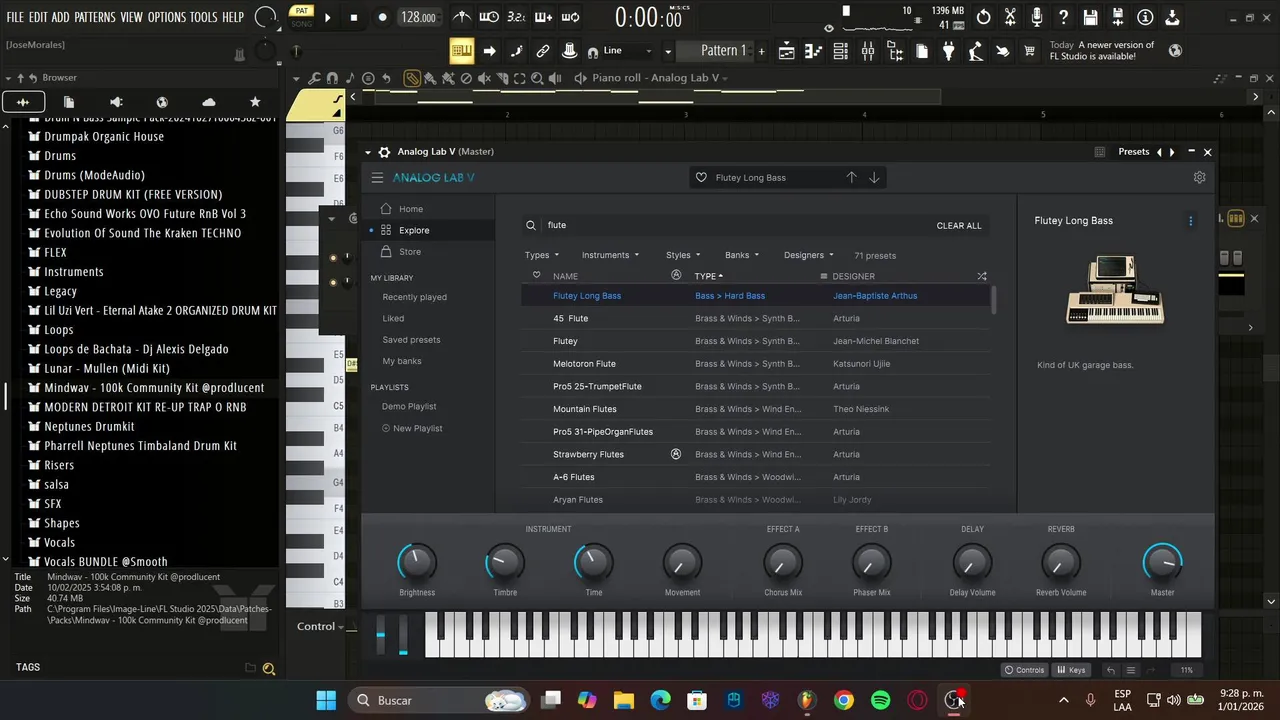Click the piano roll magnet snap icon
1280x720 pixels.
click(332, 78)
